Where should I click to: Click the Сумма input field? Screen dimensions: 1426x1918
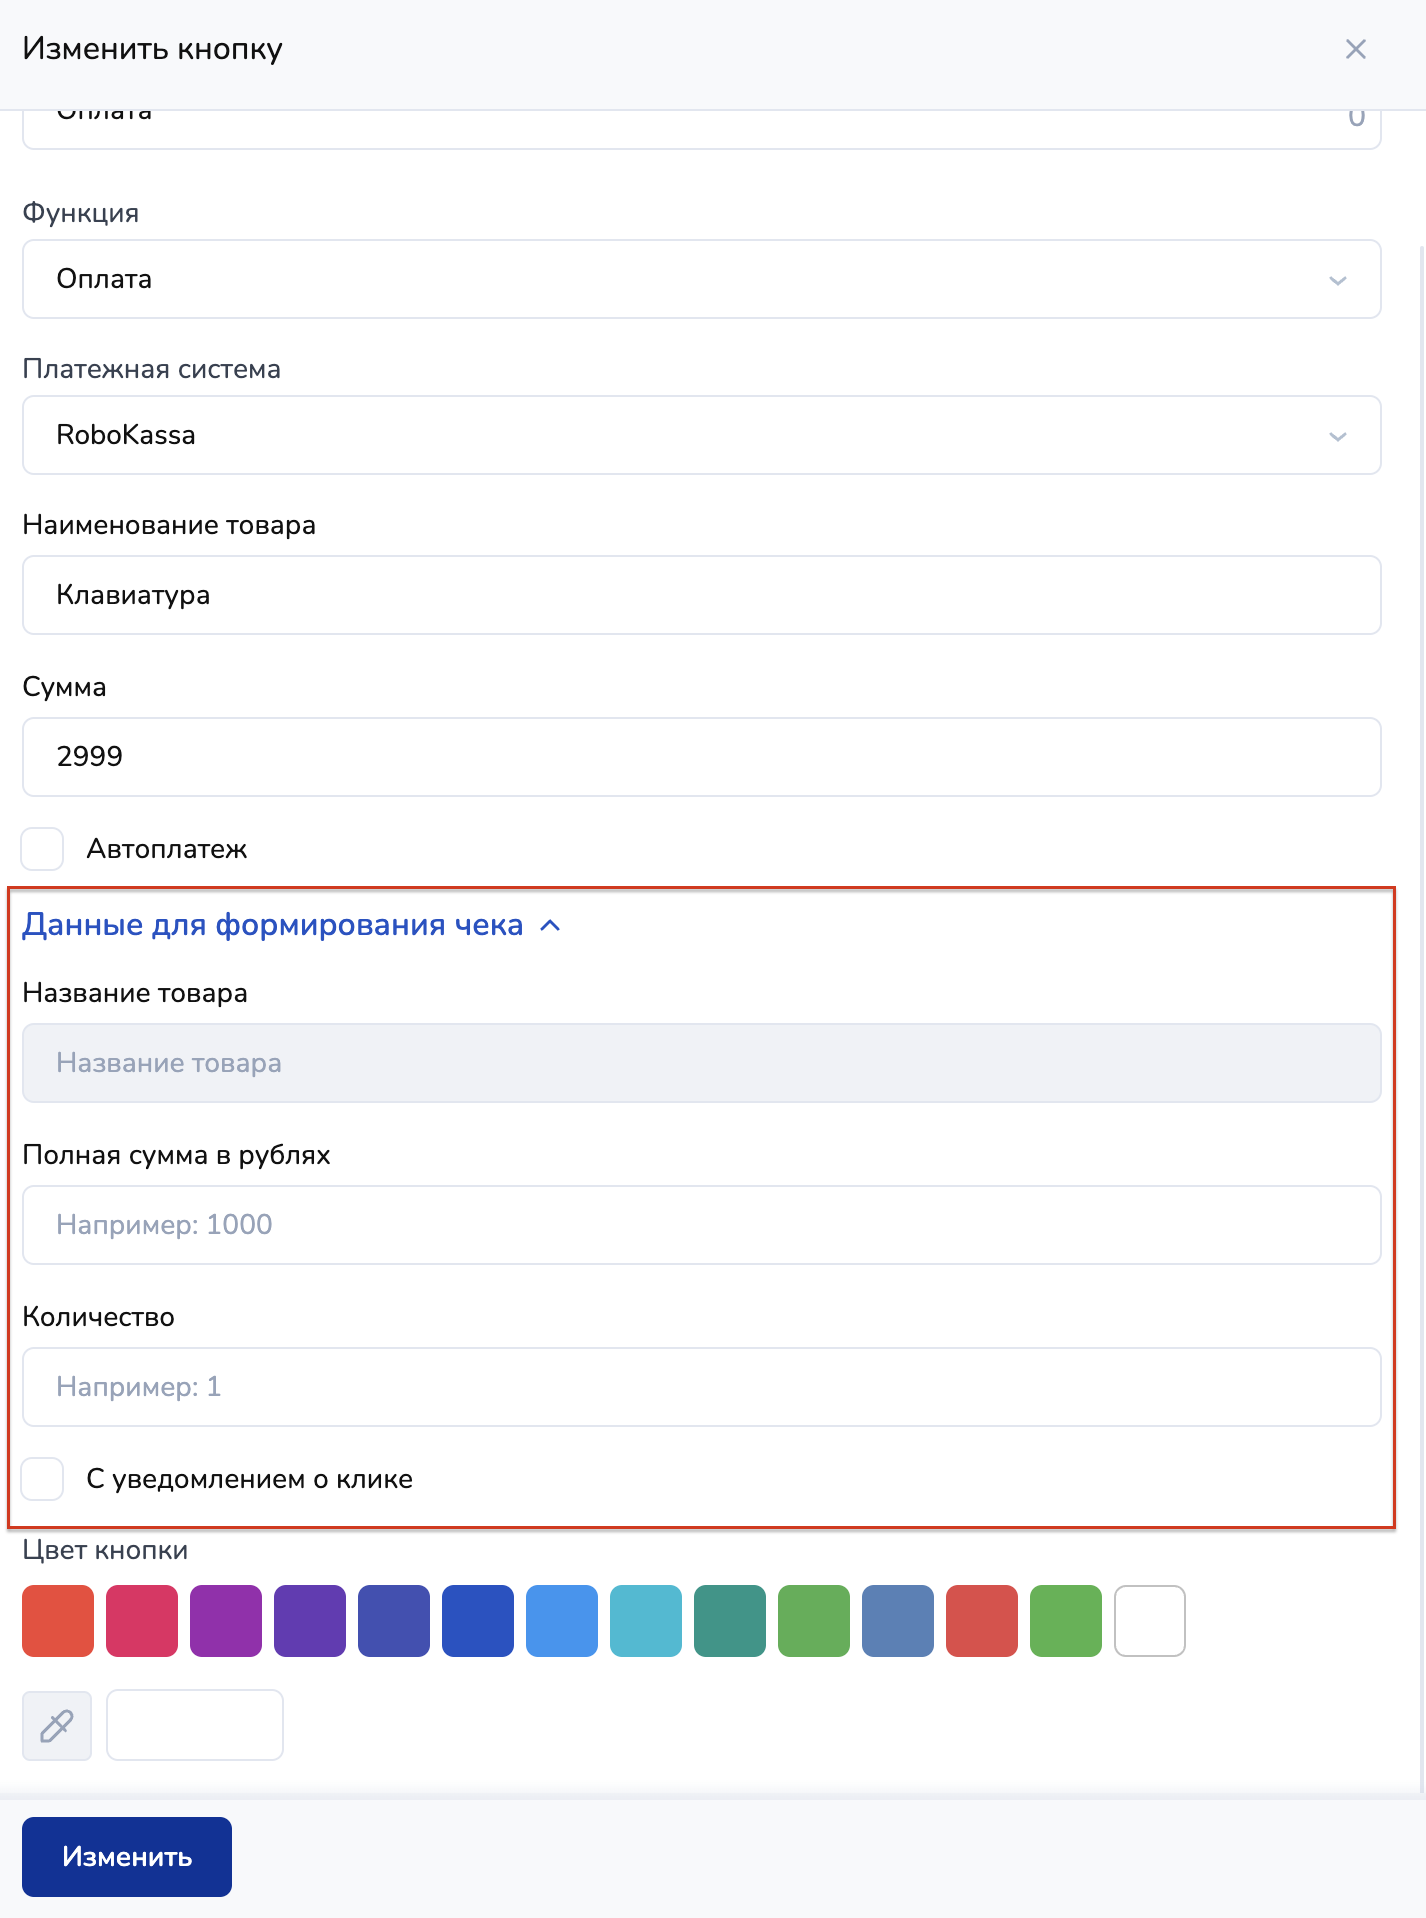(x=701, y=757)
